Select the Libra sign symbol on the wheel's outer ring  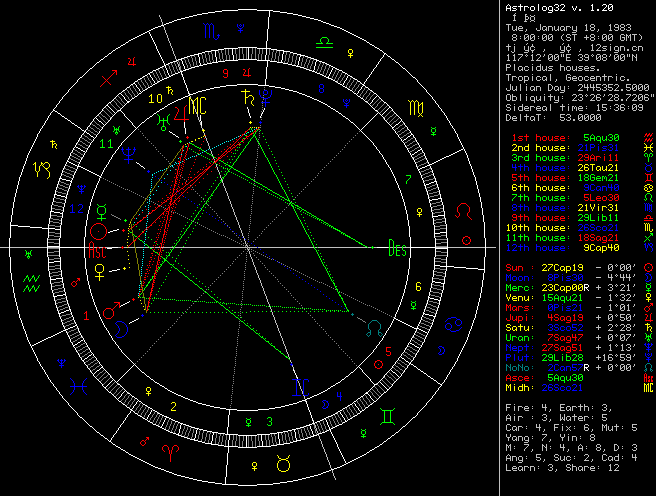(325, 42)
